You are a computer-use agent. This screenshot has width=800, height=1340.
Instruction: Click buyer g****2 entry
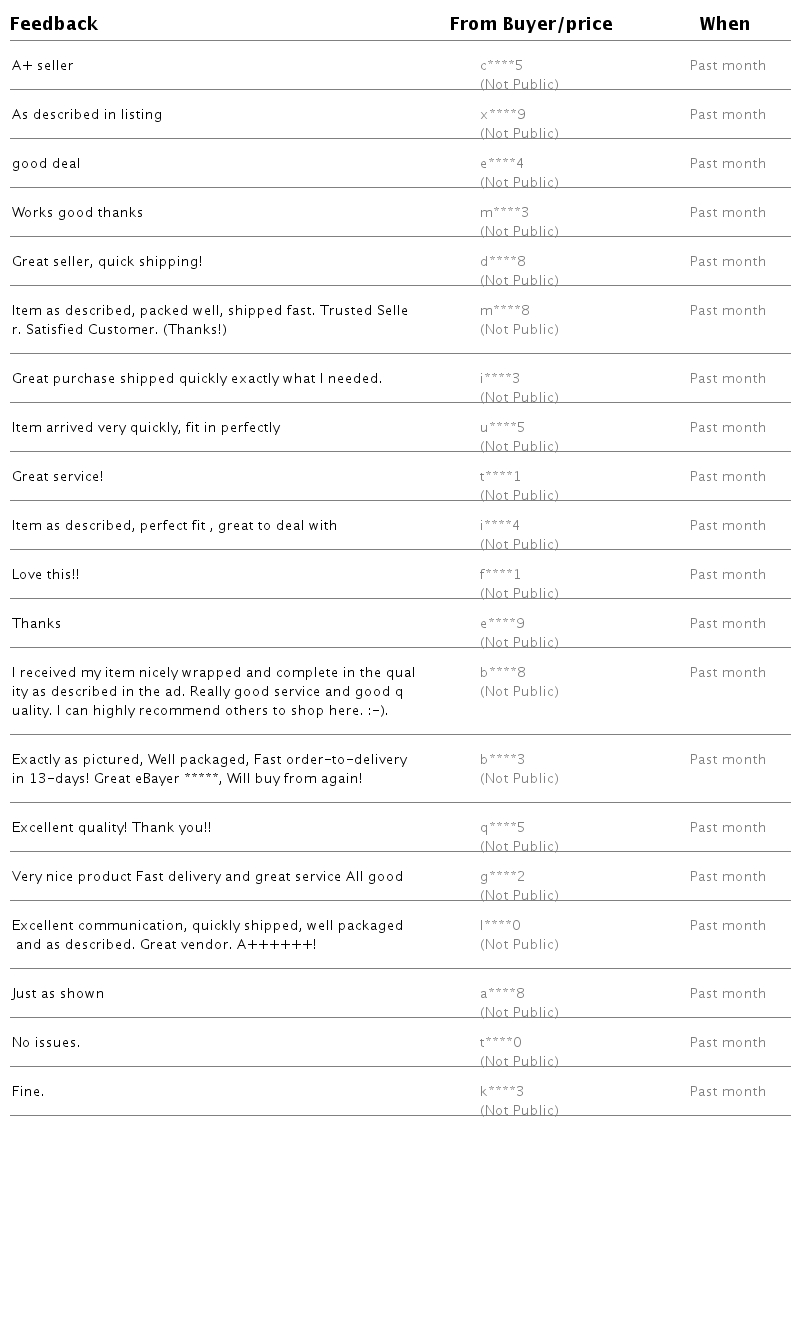point(502,877)
